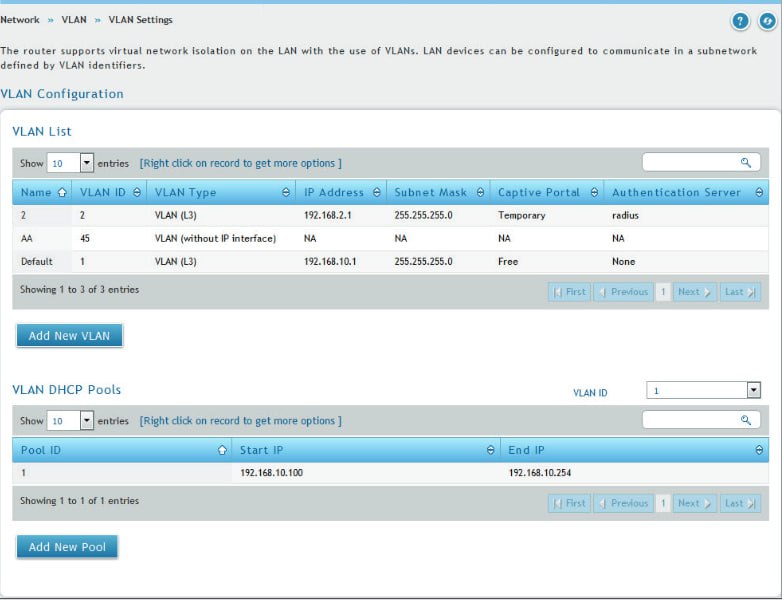Viewport: 782px width, 600px height.
Task: Click the Free captive portal cell
Action: coord(508,261)
